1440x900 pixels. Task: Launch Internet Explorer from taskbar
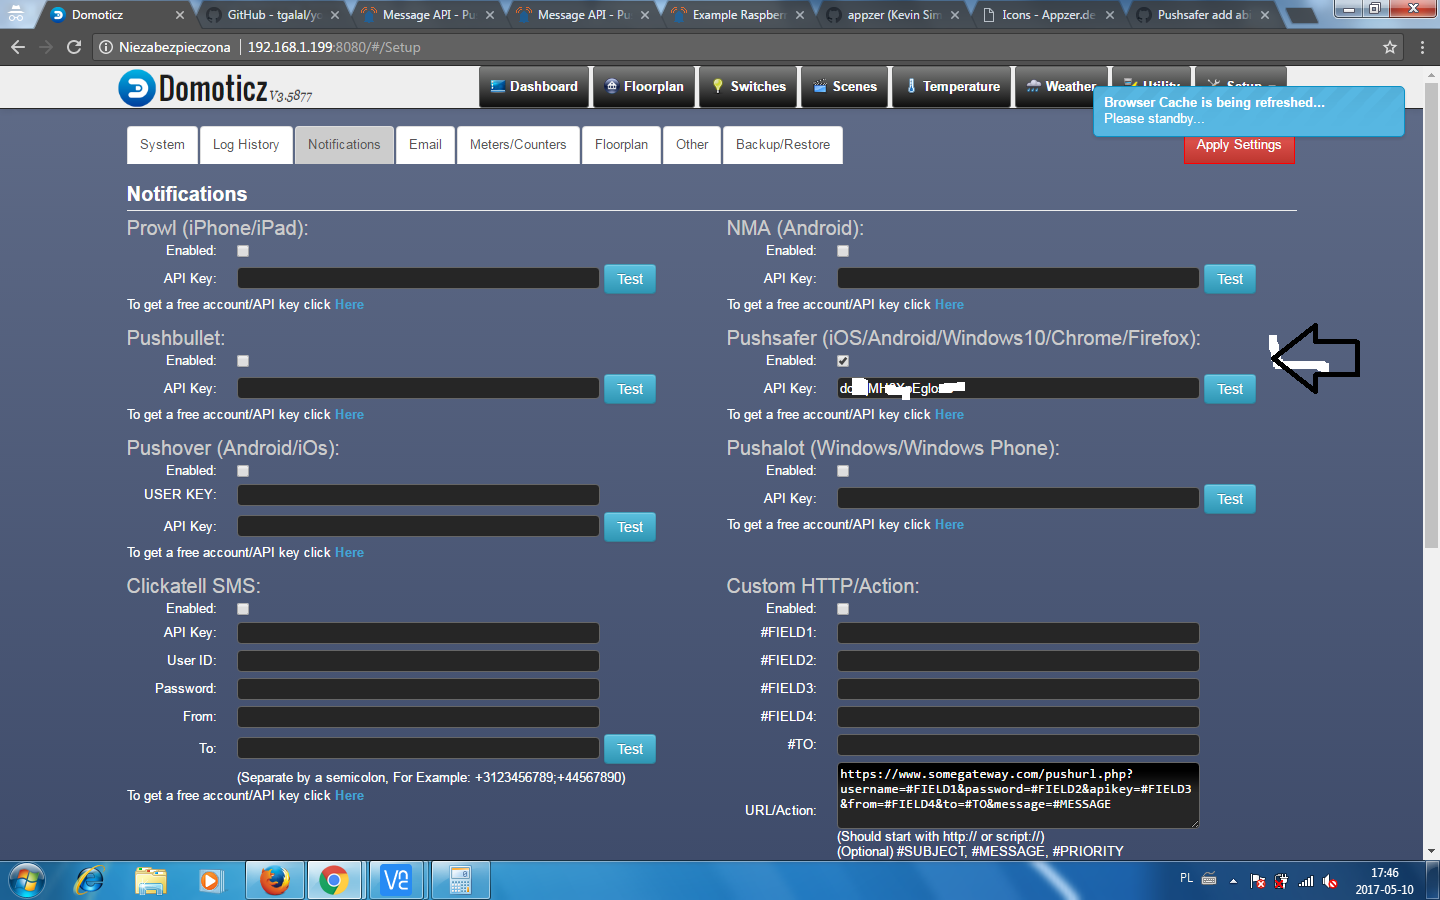coord(90,881)
